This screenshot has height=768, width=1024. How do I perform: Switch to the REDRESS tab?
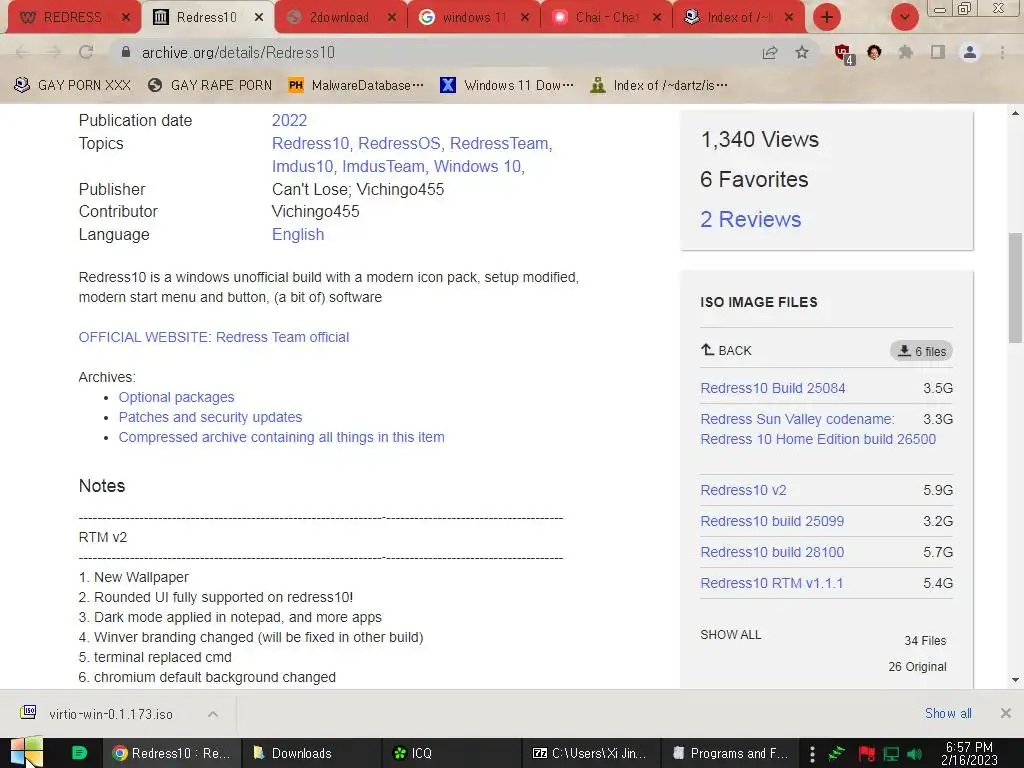[71, 18]
